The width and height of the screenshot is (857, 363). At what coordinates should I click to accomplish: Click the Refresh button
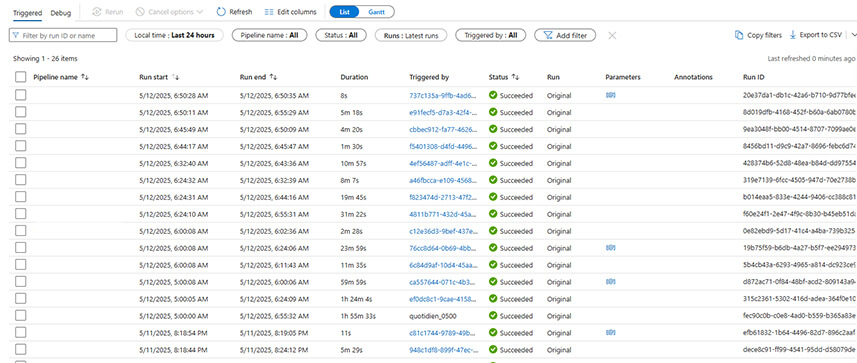pos(234,11)
